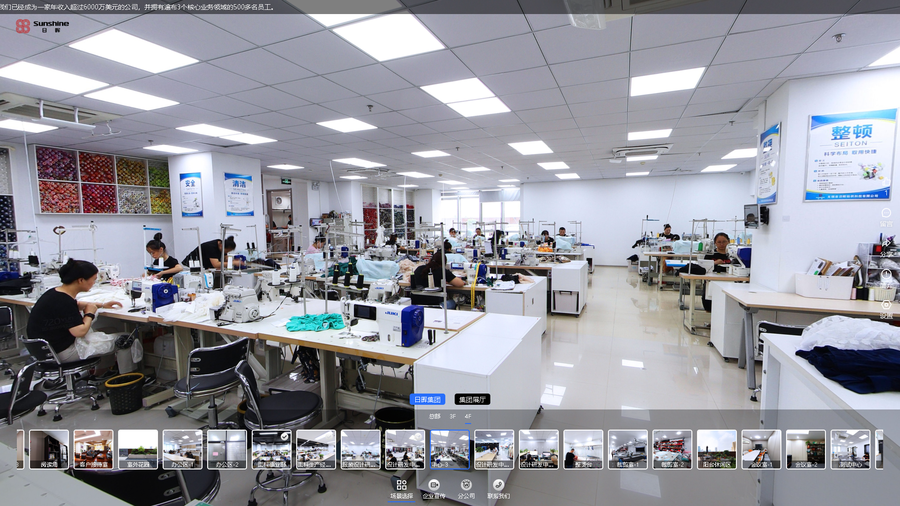The height and width of the screenshot is (506, 900).
Task: Switch to the 4F floor tab
Action: click(468, 417)
